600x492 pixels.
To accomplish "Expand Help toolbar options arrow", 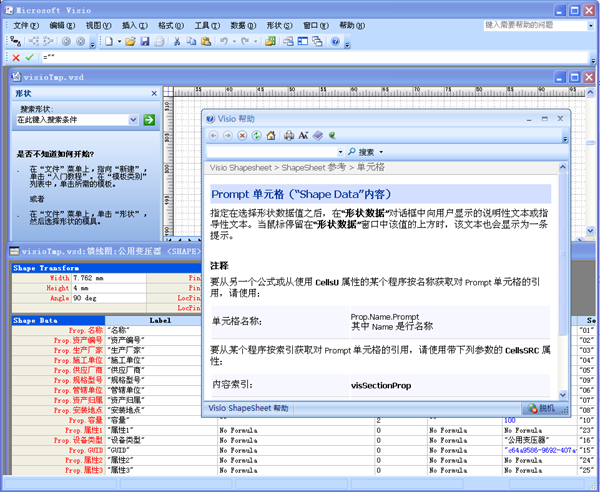I will 565,139.
